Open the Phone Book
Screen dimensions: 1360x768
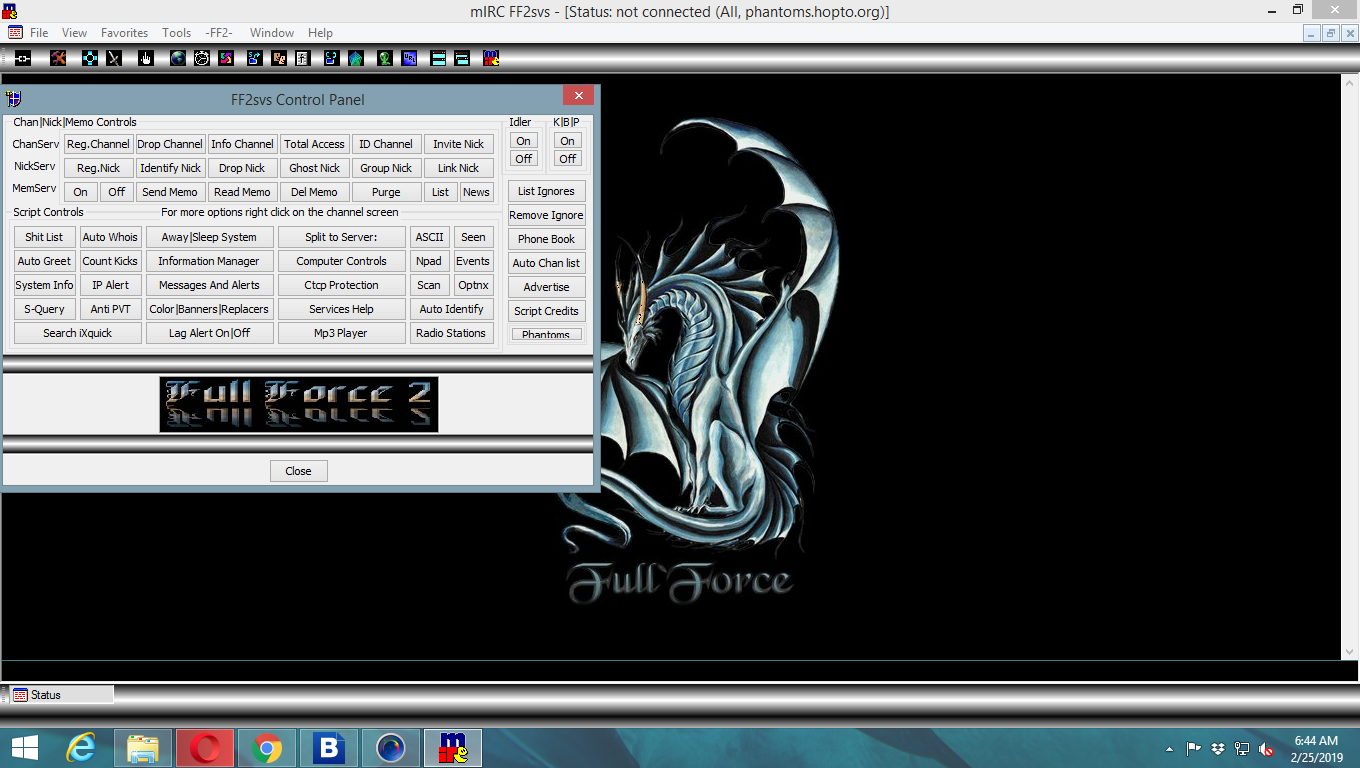coord(546,239)
